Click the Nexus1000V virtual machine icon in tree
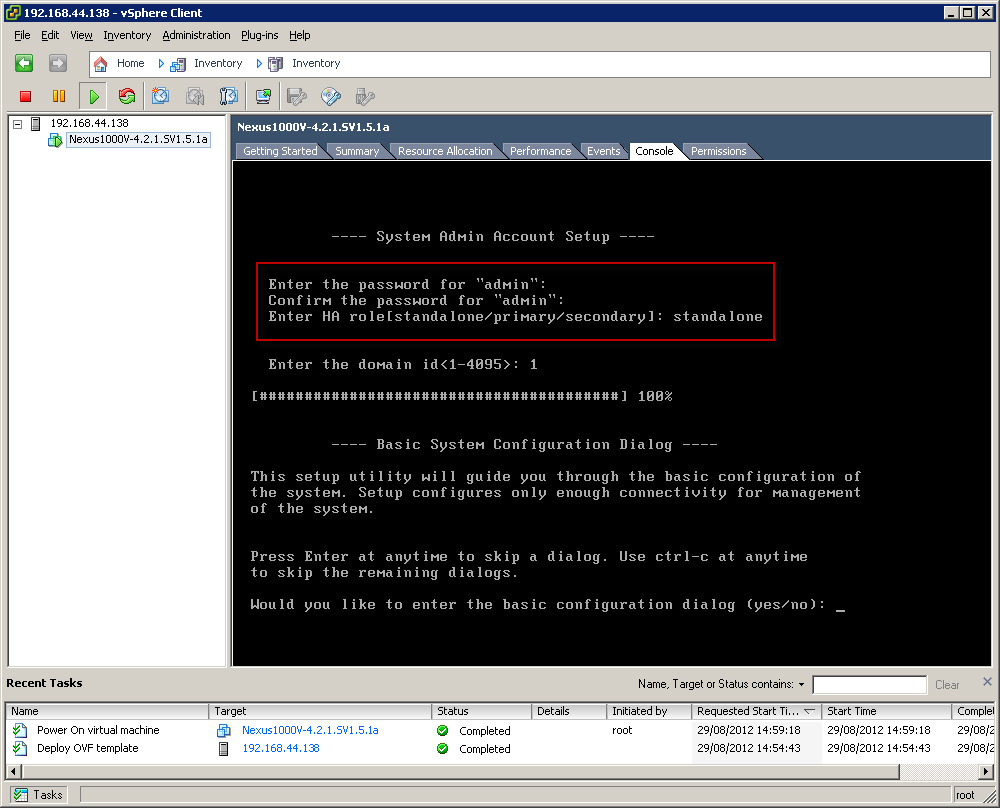This screenshot has height=808, width=1000. pyautogui.click(x=55, y=140)
